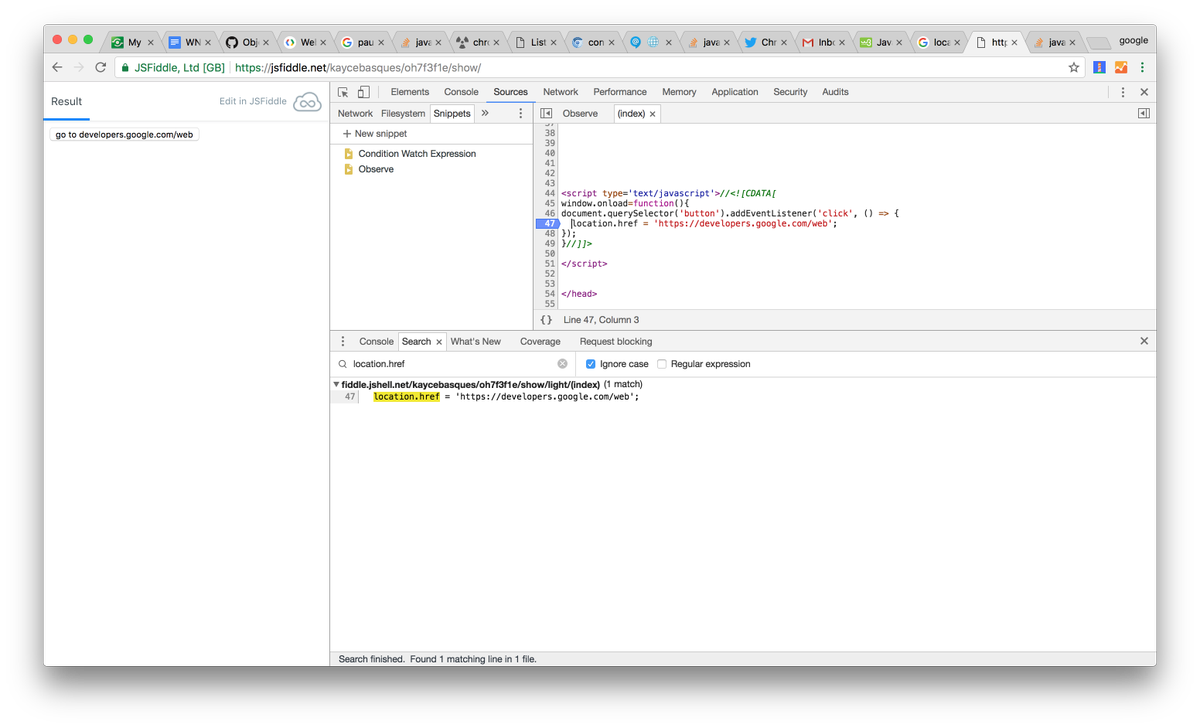1200x728 pixels.
Task: Click the orange extension icon in the toolbar
Action: click(x=1121, y=67)
